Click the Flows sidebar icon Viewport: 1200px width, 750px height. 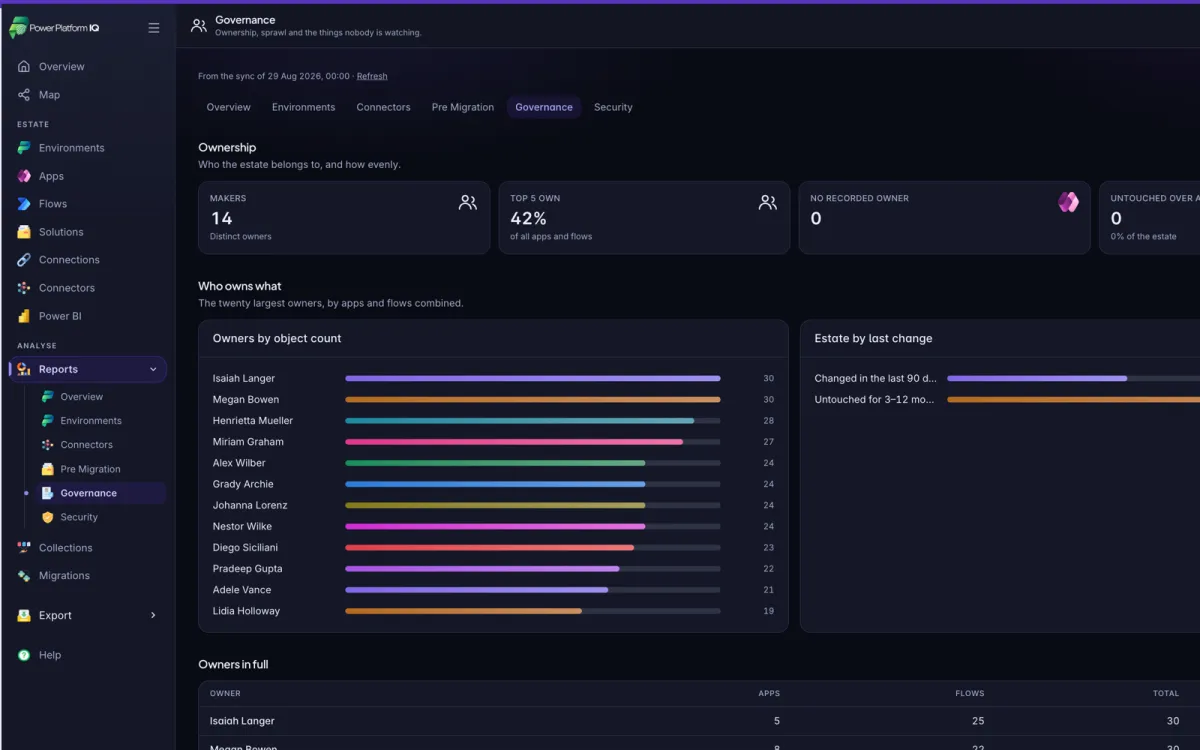tap(24, 204)
